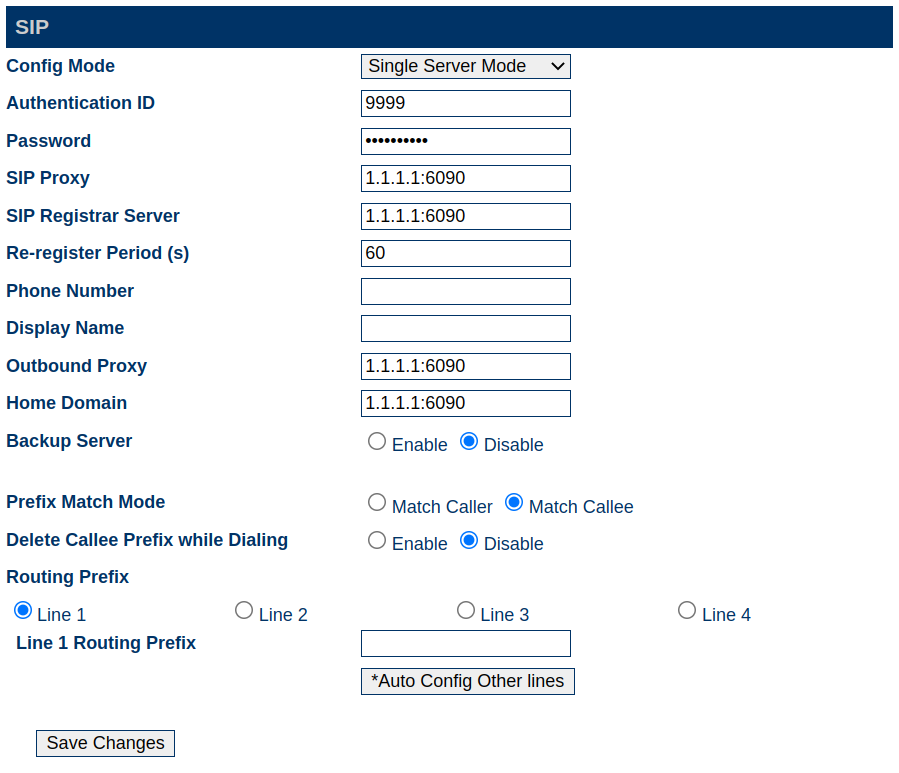Select the Line 4 radio button
899x773 pixels.
point(687,611)
